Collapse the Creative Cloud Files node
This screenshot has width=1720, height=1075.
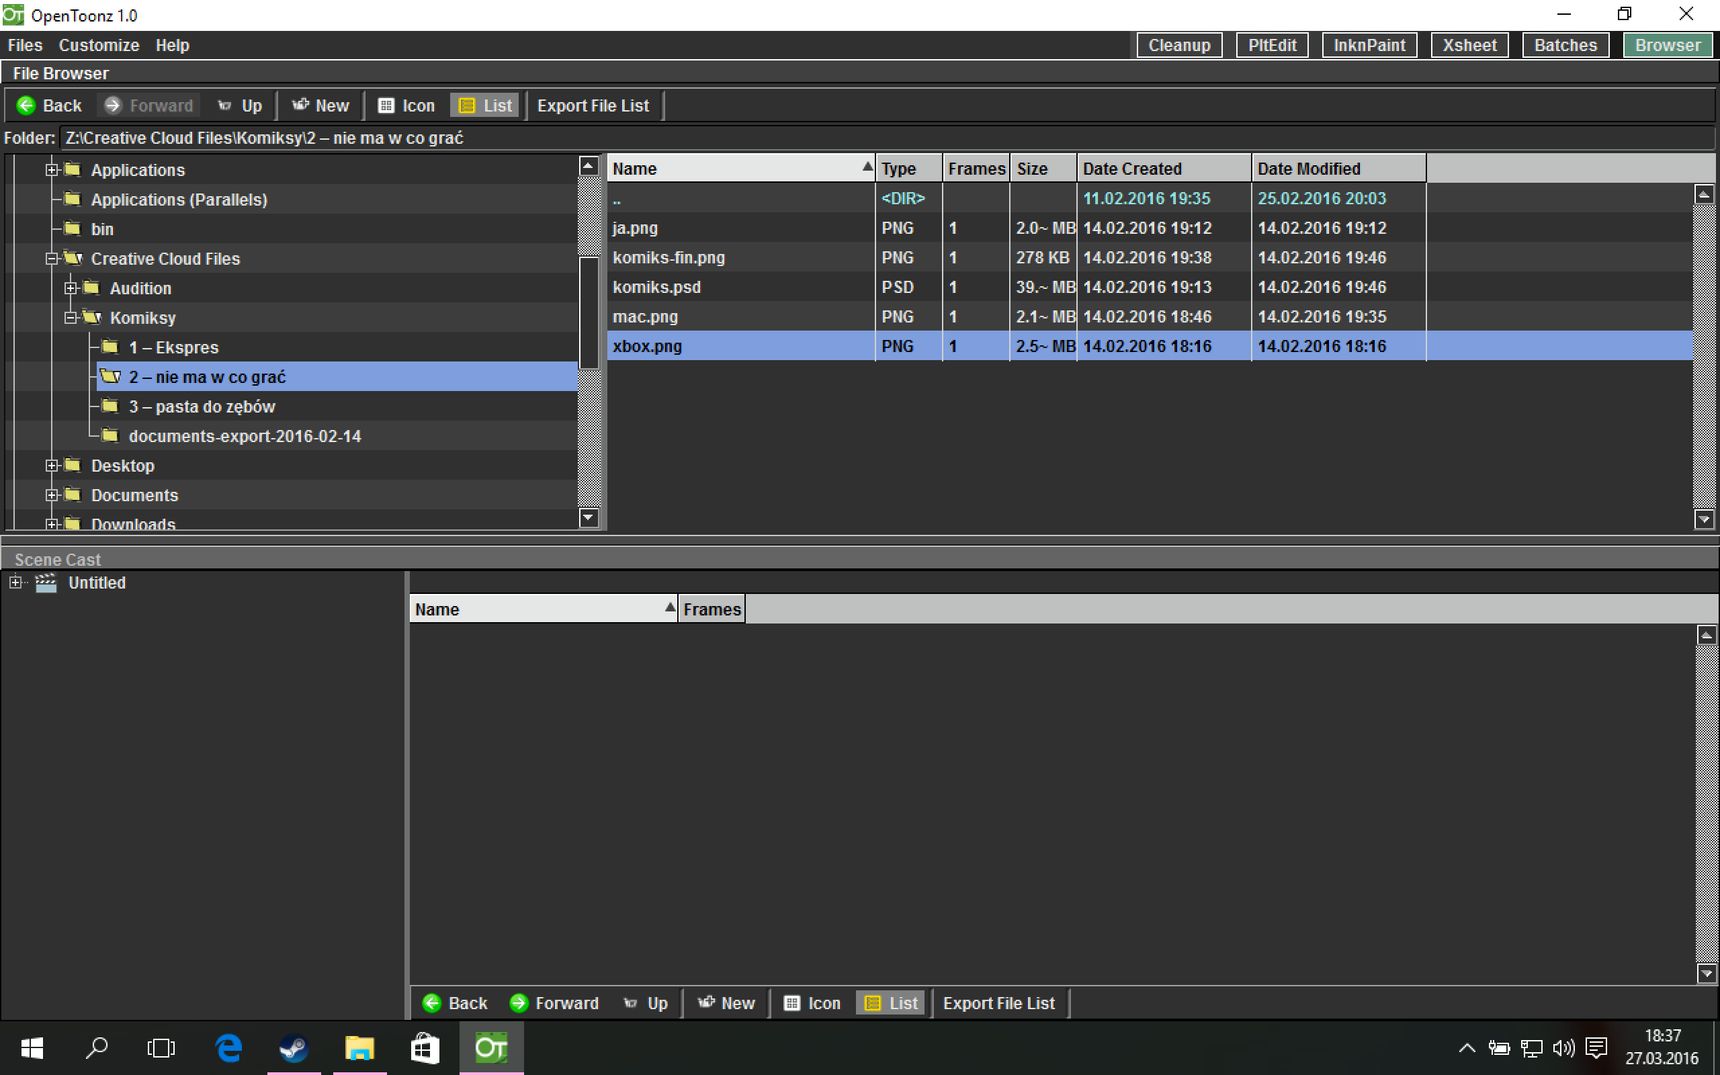pyautogui.click(x=52, y=259)
